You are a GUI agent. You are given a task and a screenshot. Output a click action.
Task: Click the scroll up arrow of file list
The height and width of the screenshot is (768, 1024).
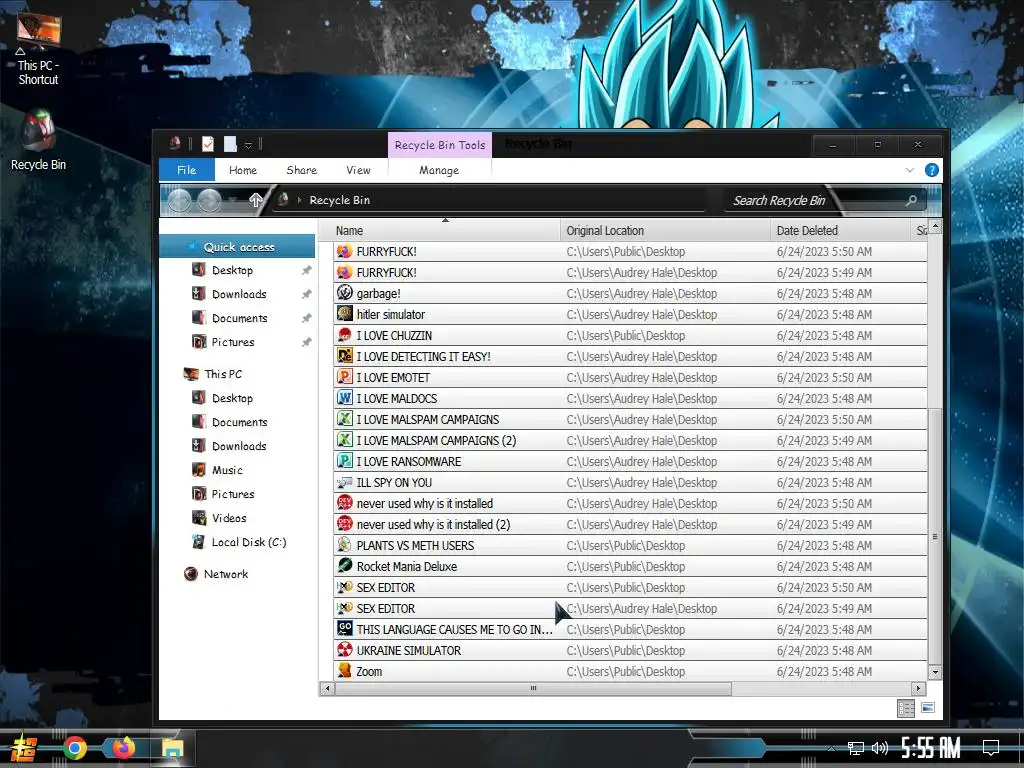click(x=935, y=226)
